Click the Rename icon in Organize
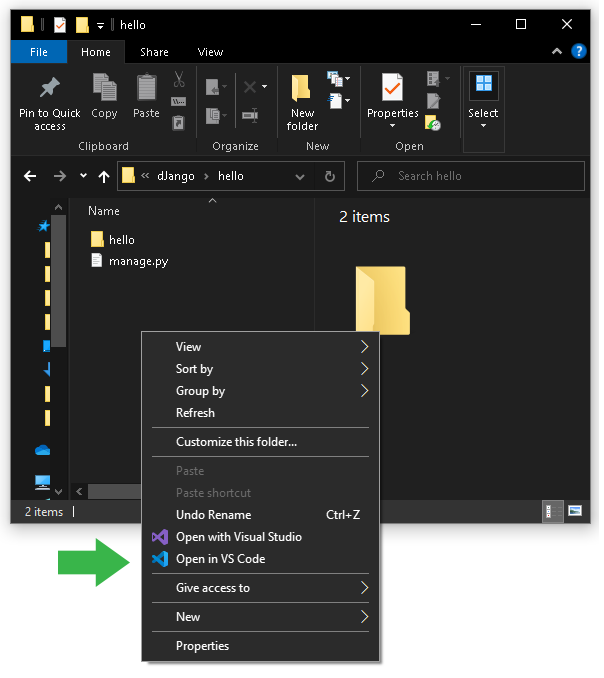 (x=251, y=116)
